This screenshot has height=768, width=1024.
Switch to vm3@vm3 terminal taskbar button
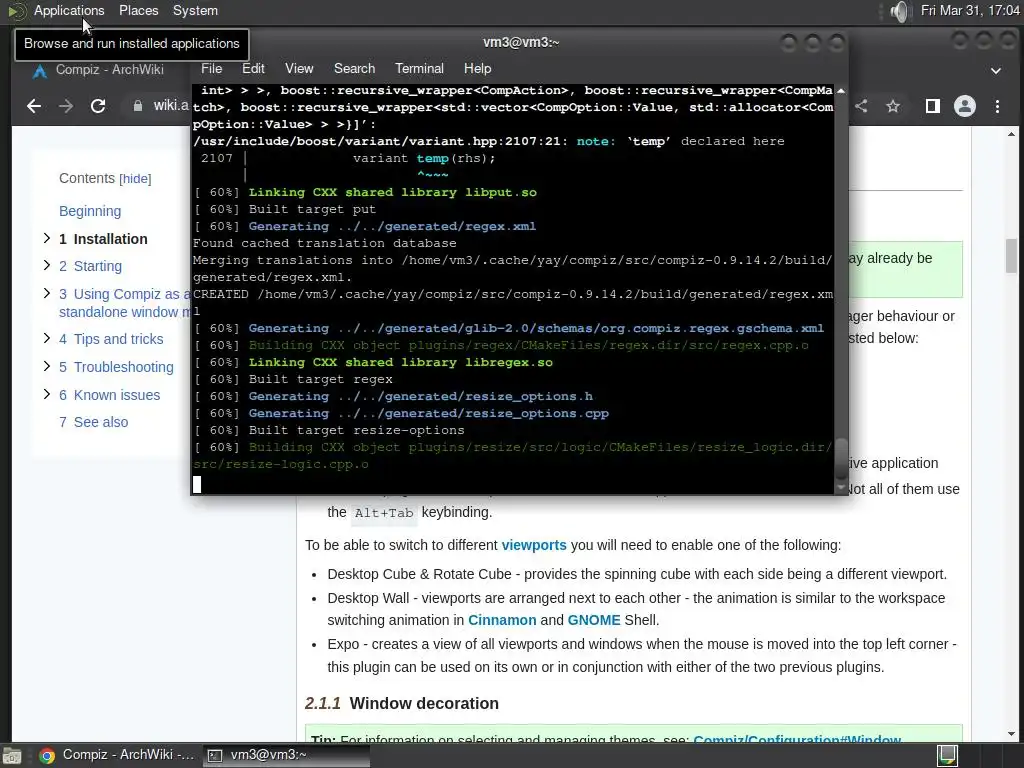point(286,755)
